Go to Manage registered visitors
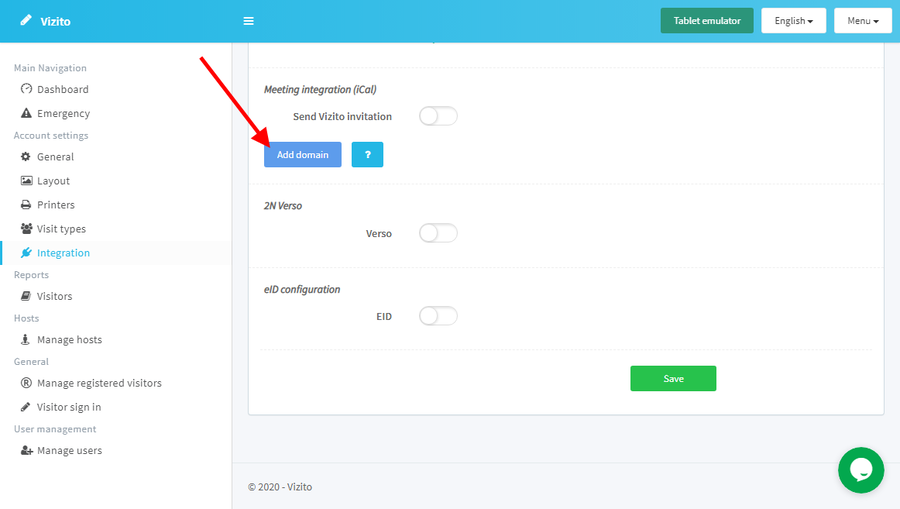Image resolution: width=900 pixels, height=509 pixels. tap(99, 383)
